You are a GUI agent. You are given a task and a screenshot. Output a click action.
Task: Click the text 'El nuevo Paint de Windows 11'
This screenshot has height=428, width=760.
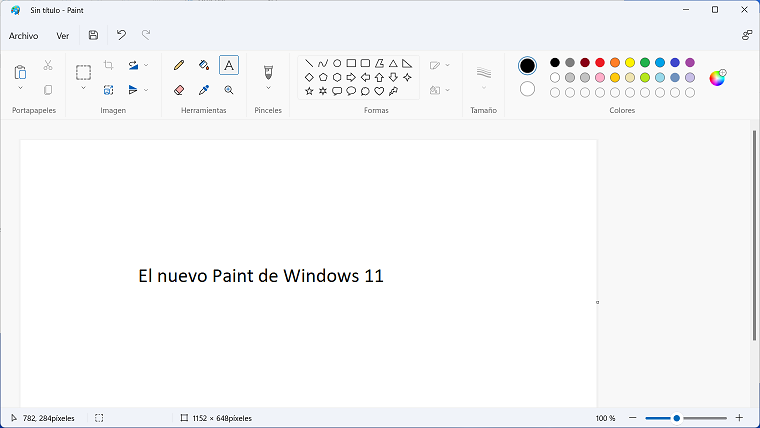pyautogui.click(x=261, y=276)
